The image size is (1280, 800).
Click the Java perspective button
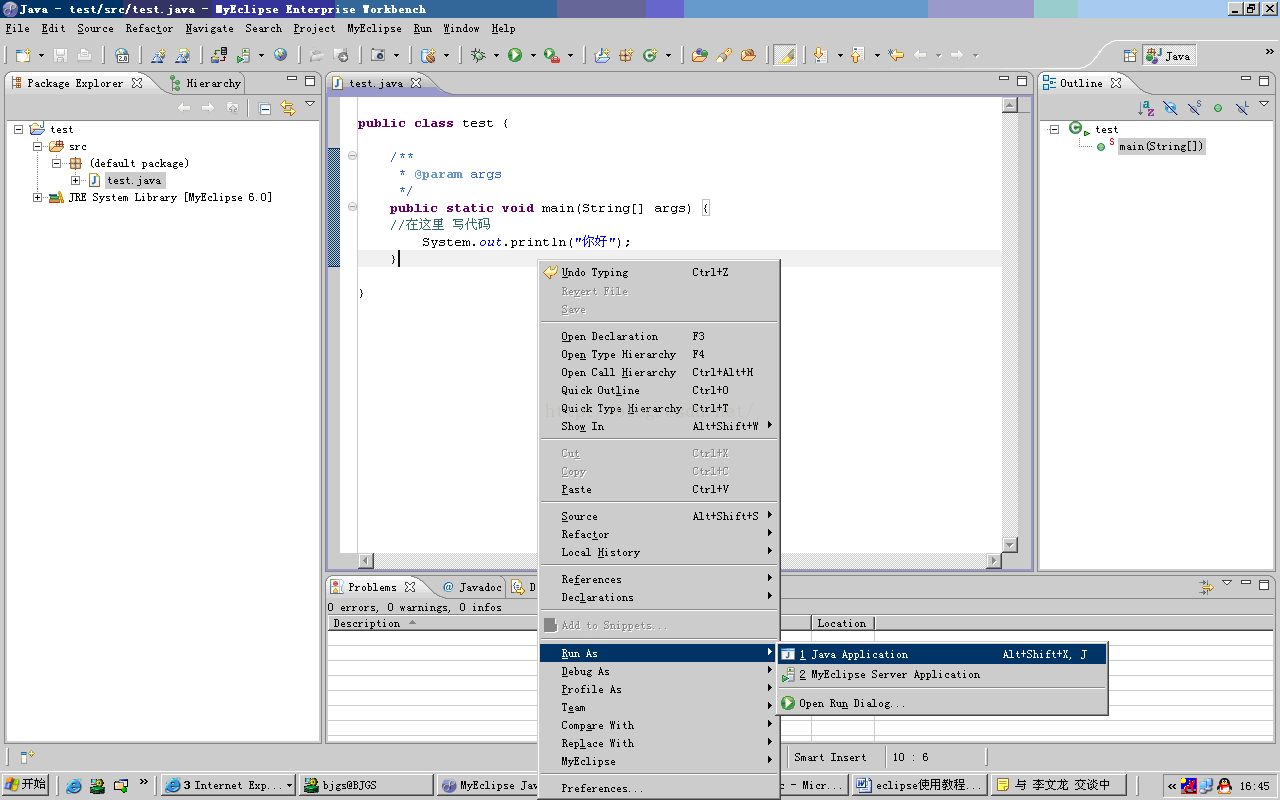(x=1169, y=56)
